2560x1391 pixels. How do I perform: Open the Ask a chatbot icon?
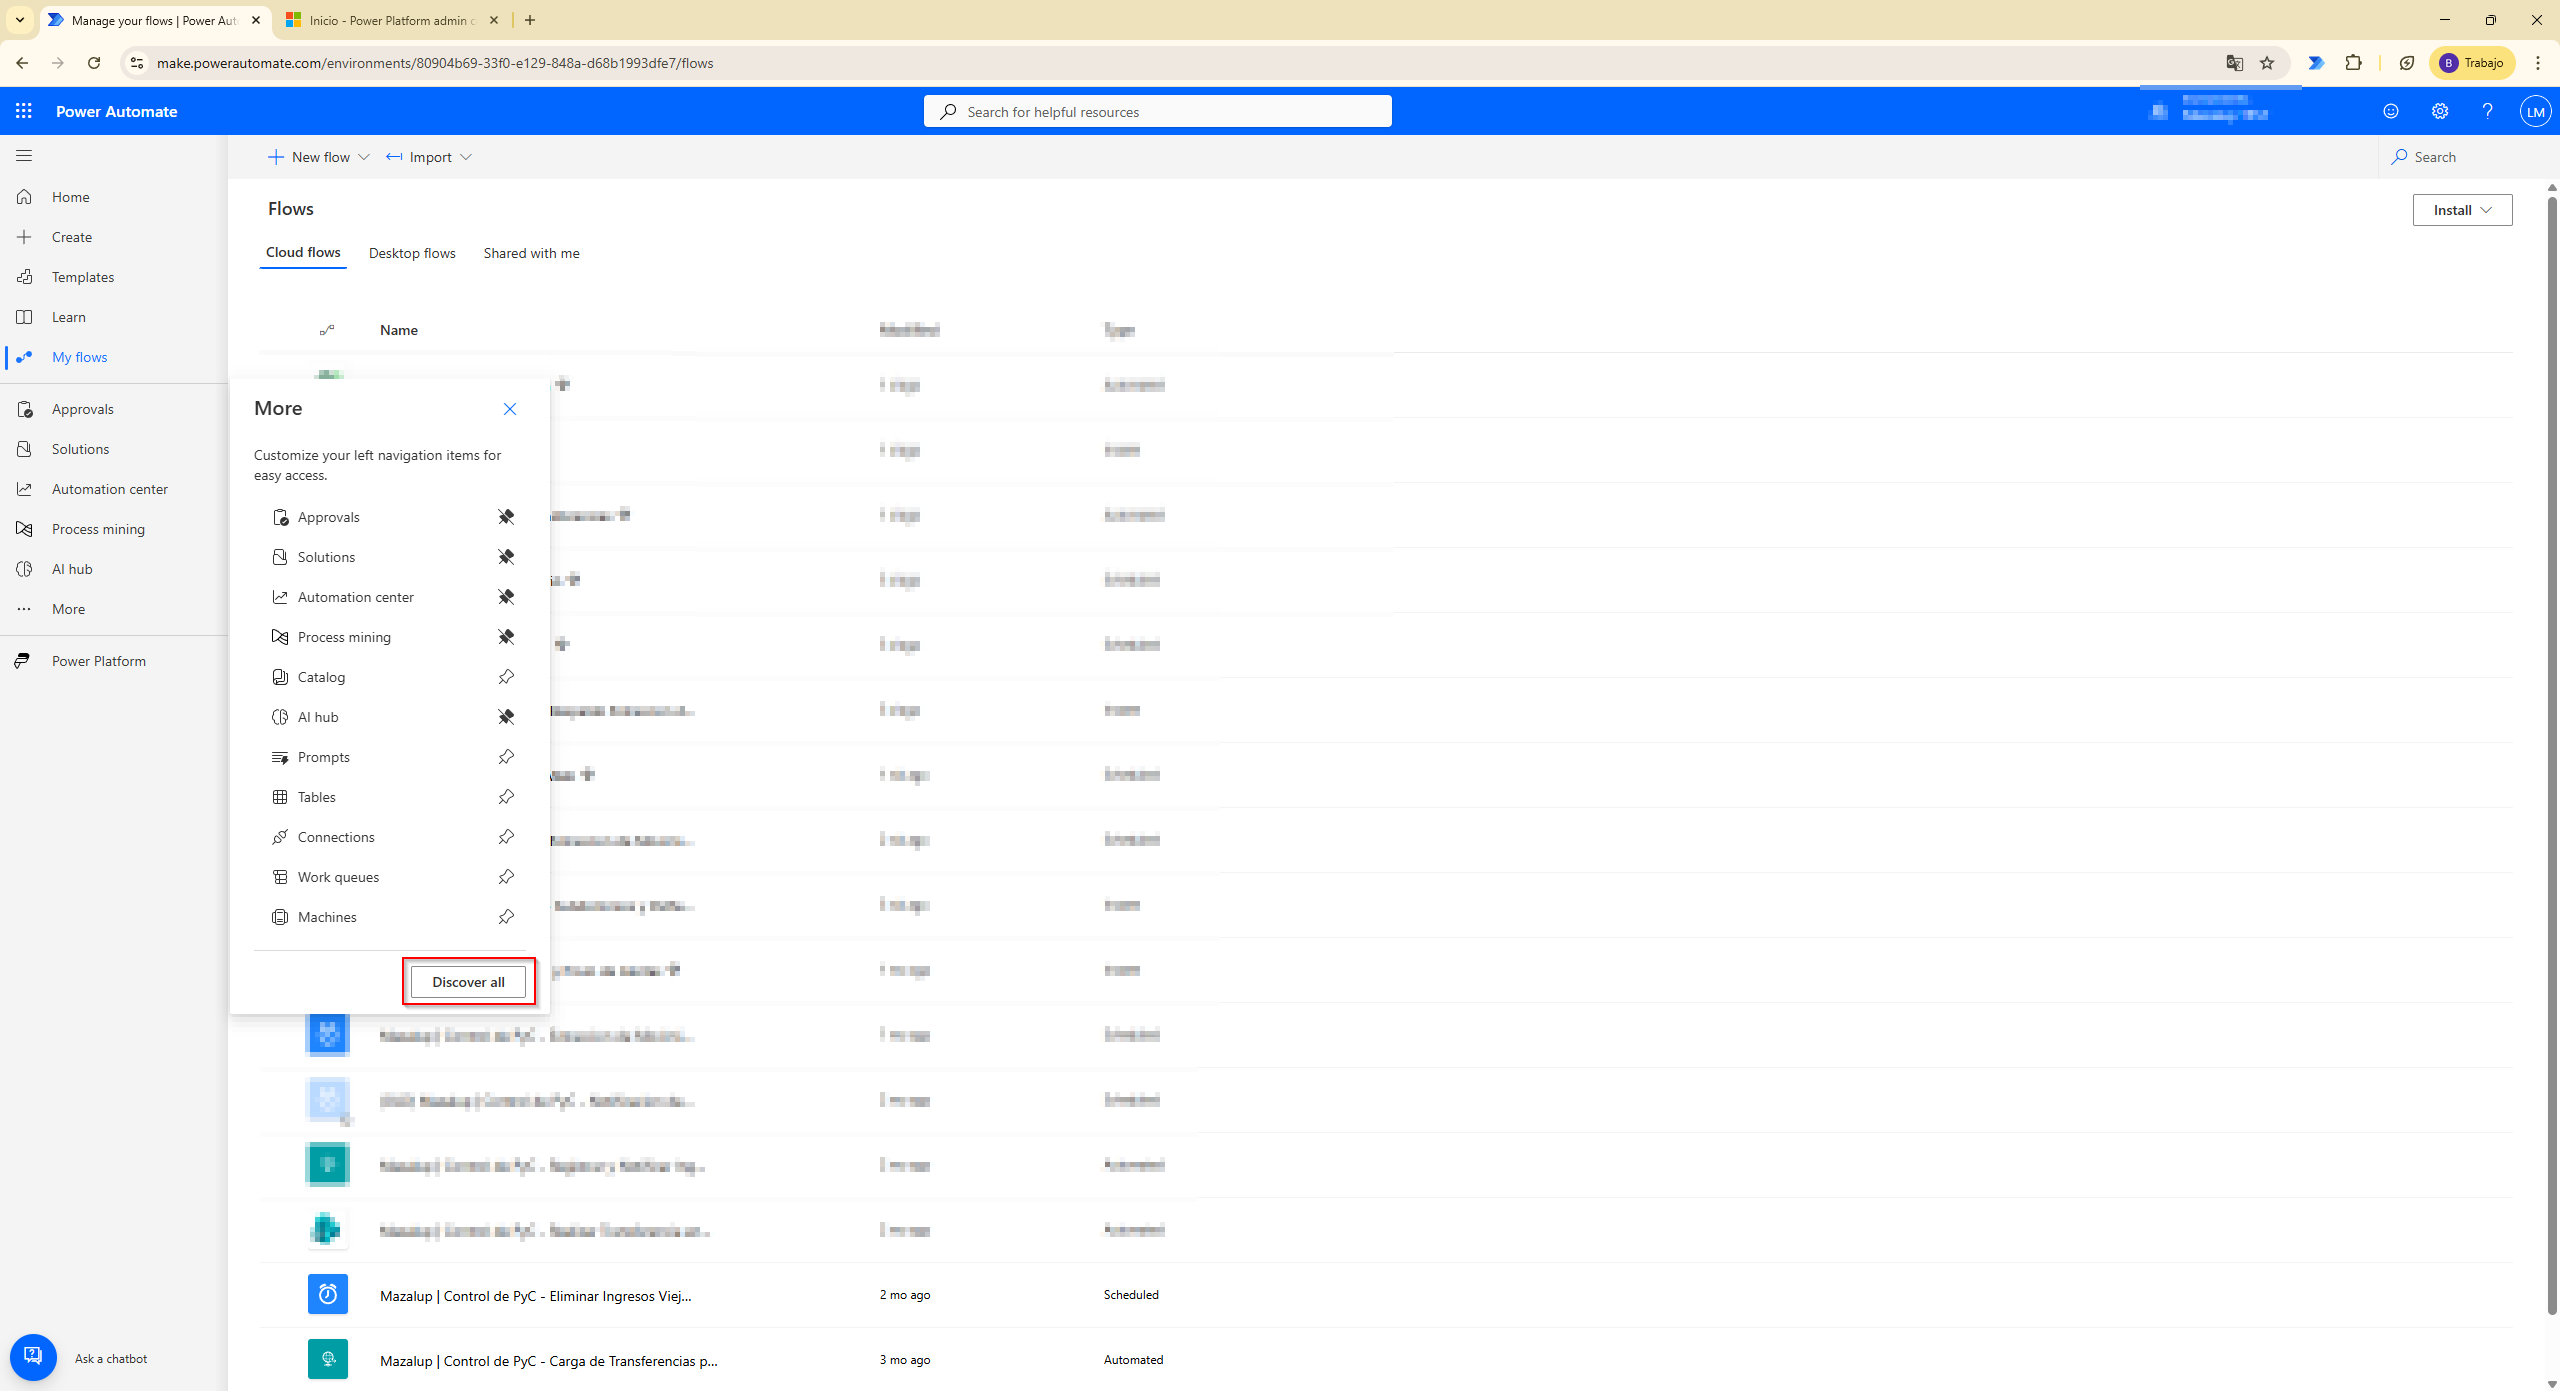[x=33, y=1357]
